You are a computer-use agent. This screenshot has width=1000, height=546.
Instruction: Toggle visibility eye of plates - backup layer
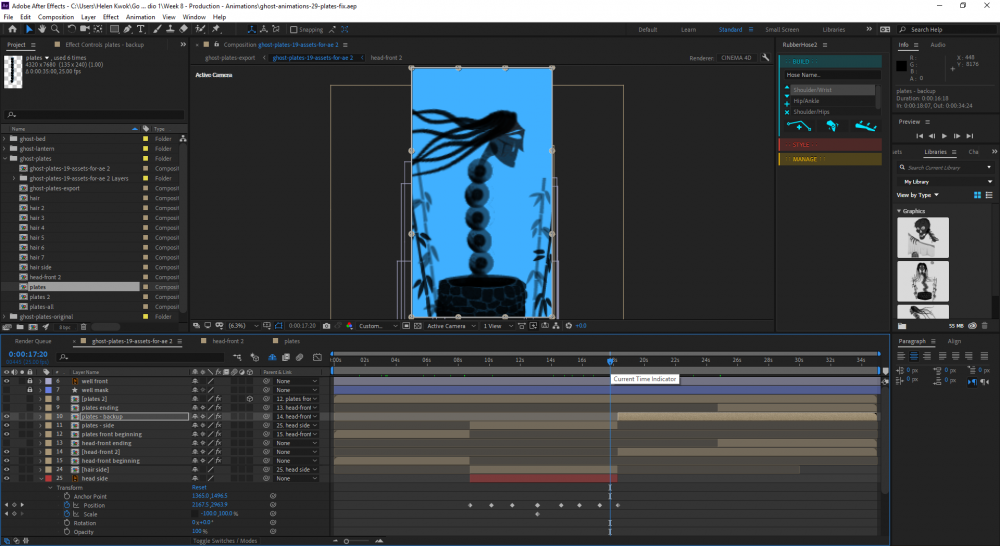pyautogui.click(x=7, y=417)
